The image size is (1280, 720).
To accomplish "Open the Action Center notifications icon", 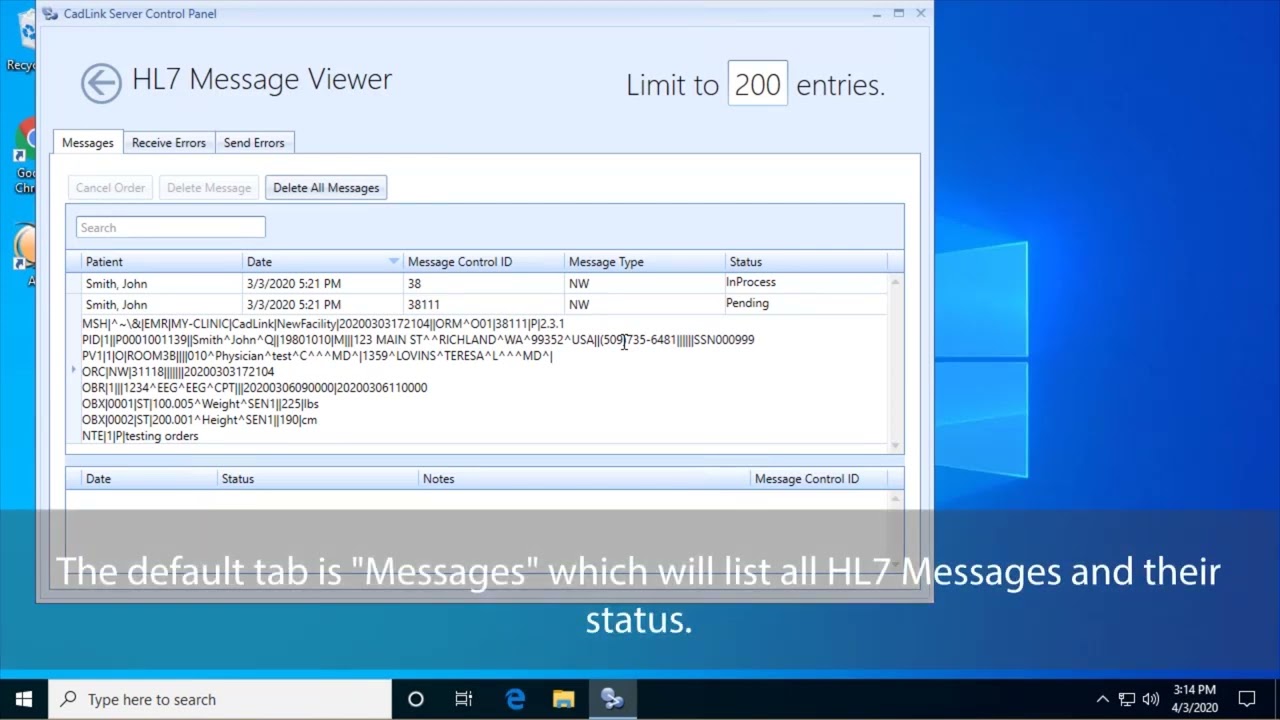I will 1247,699.
